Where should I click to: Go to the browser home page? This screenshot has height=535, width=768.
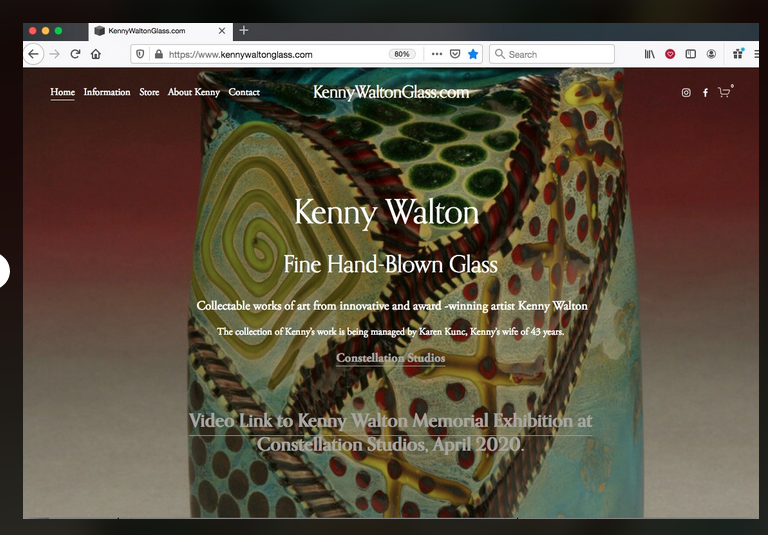coord(96,54)
